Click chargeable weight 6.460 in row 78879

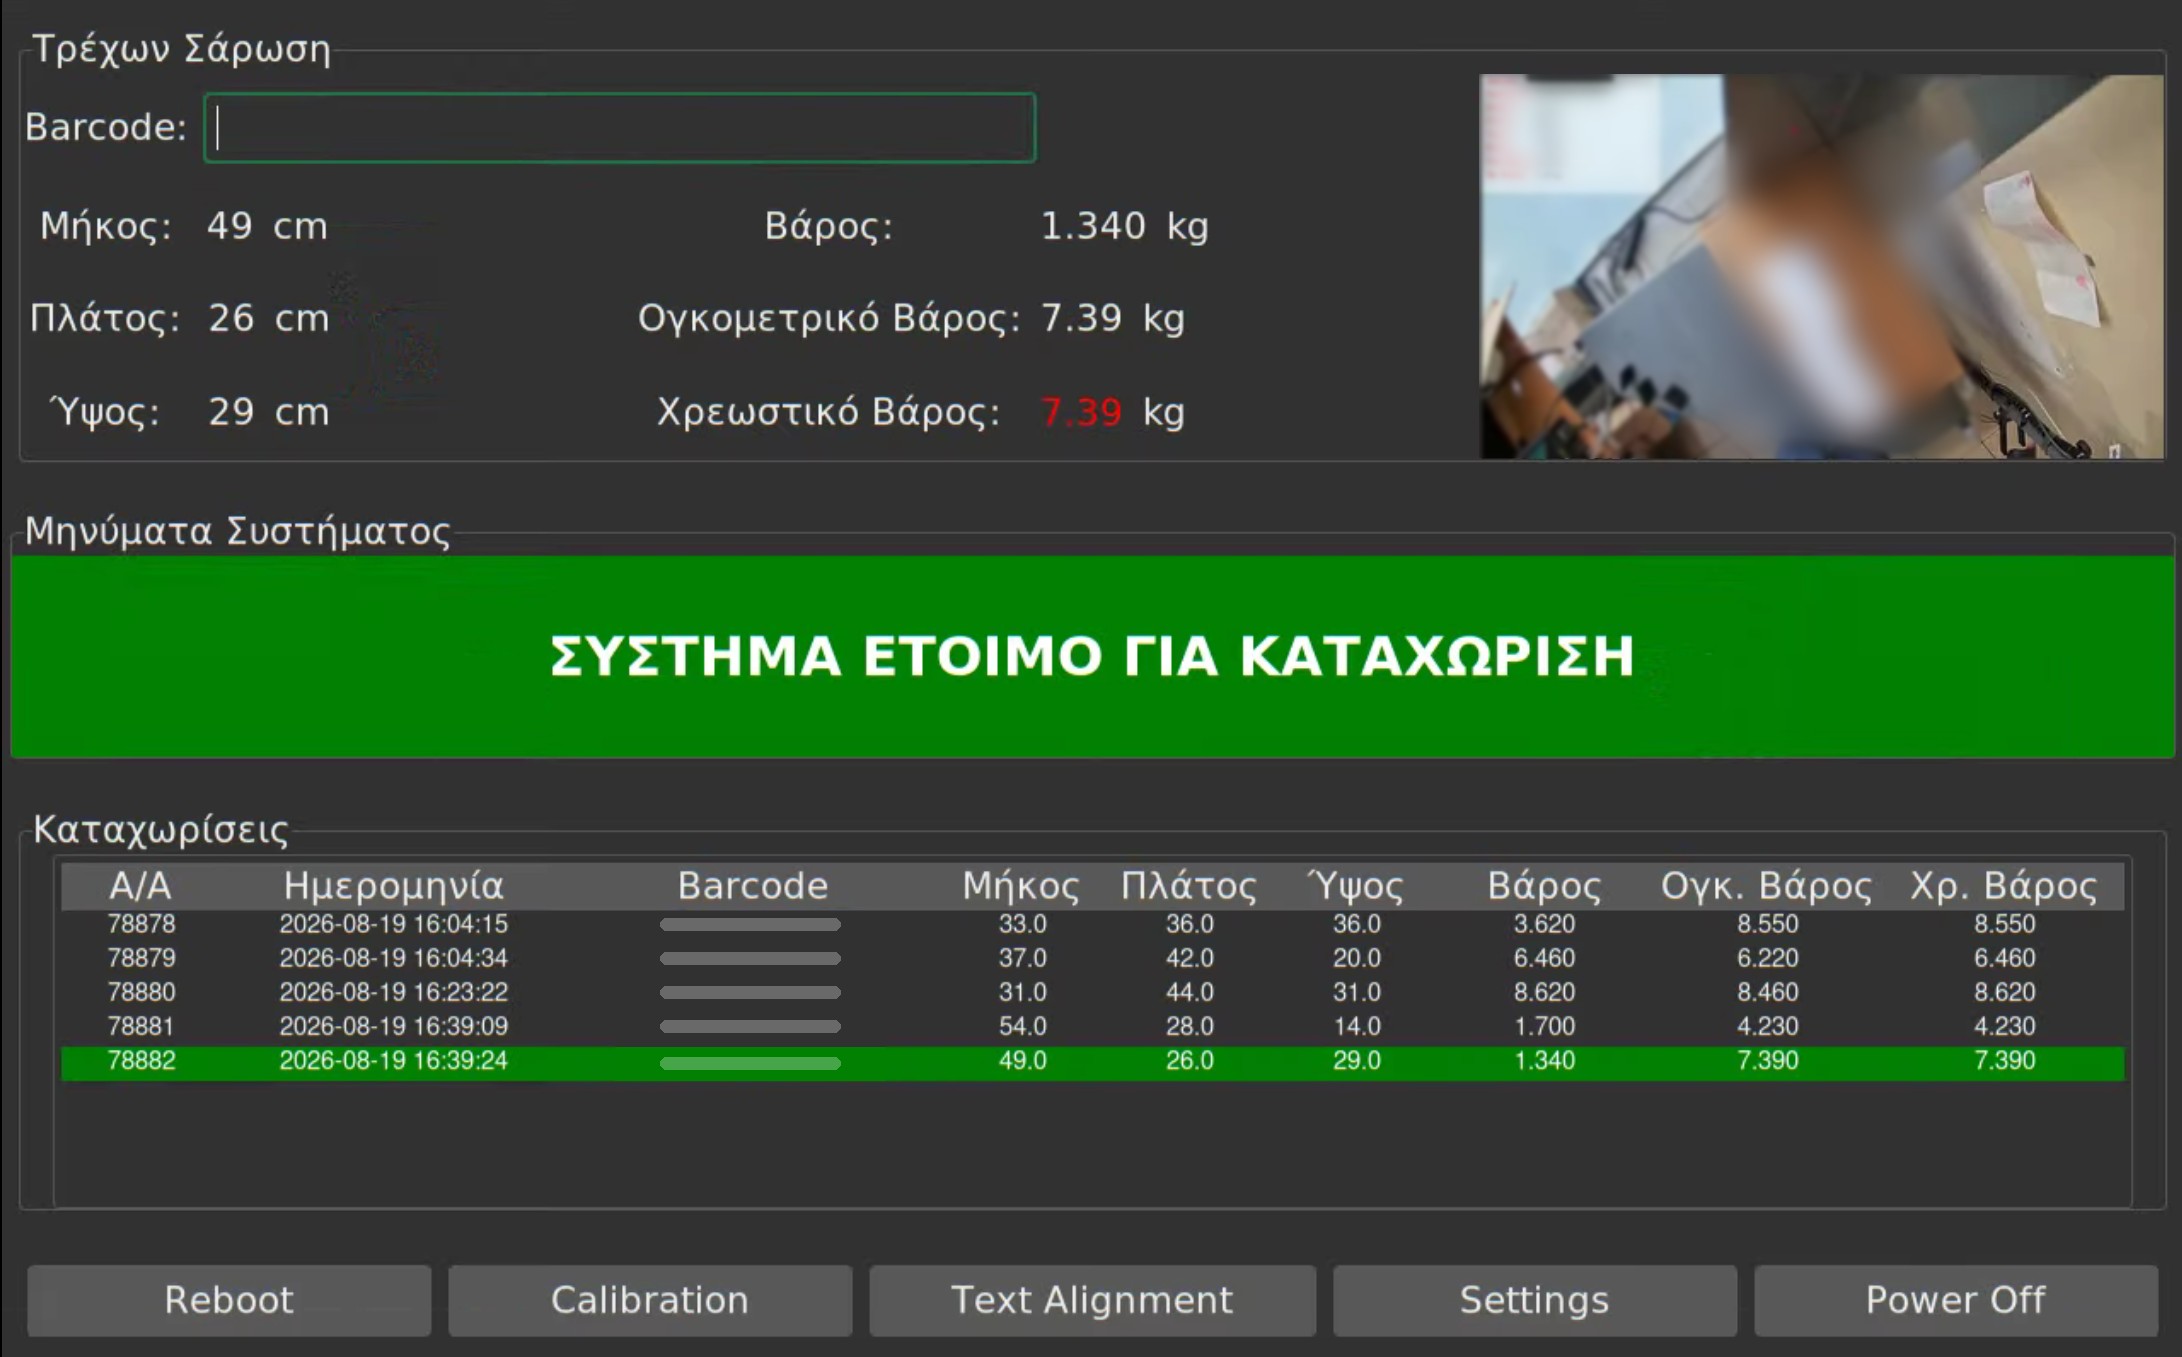tap(2004, 958)
